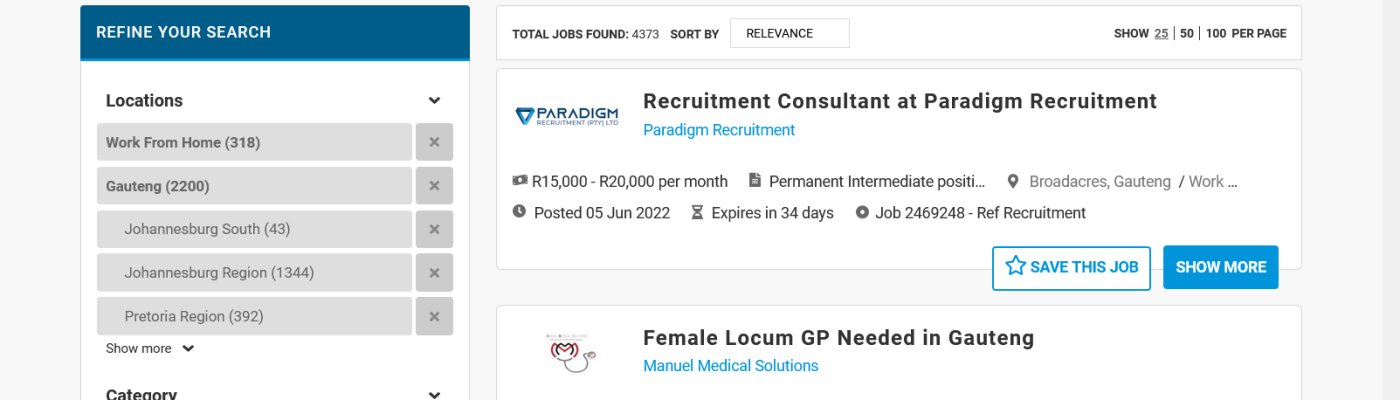Screen dimensions: 1400x400
Task: Click the Manuel Medical Solutions logo
Action: [x=567, y=352]
